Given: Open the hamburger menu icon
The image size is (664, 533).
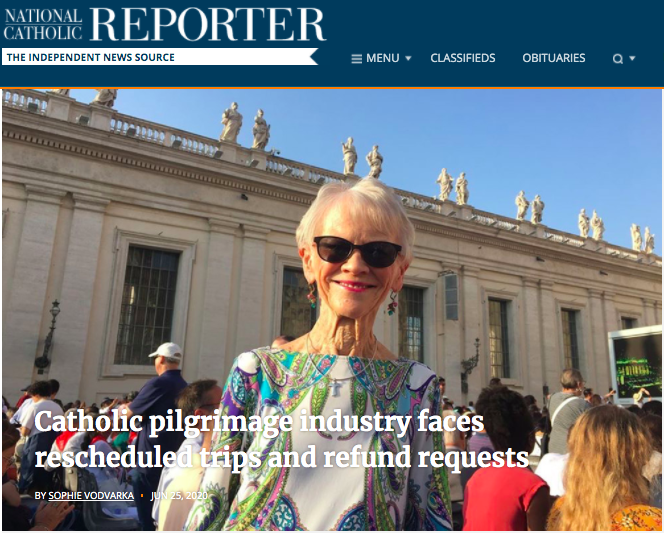Looking at the screenshot, I should coord(357,58).
